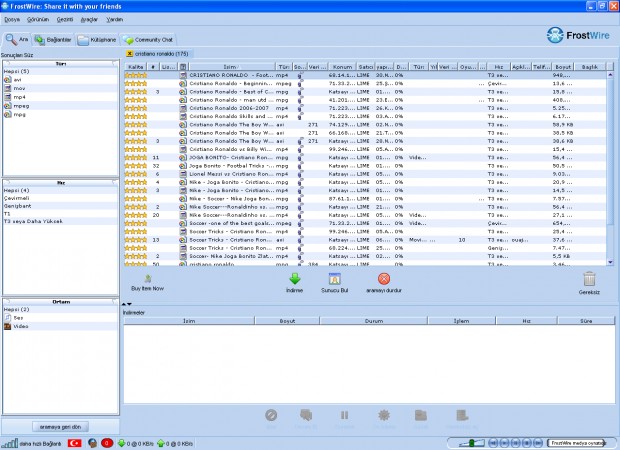This screenshot has width=620, height=450.
Task: Switch to the Ara search tab
Action: 17,40
